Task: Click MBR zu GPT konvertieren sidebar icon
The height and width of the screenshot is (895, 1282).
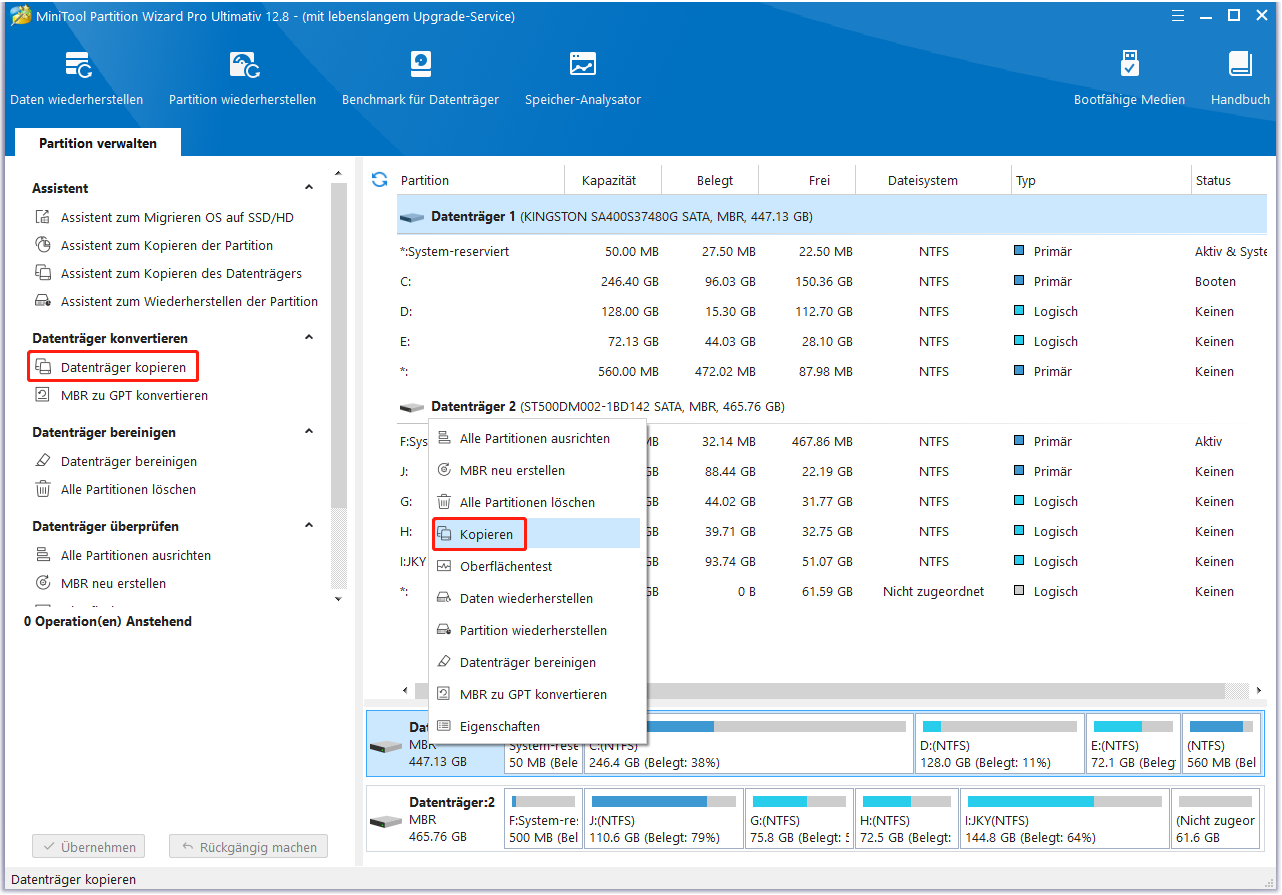Action: click(x=43, y=395)
